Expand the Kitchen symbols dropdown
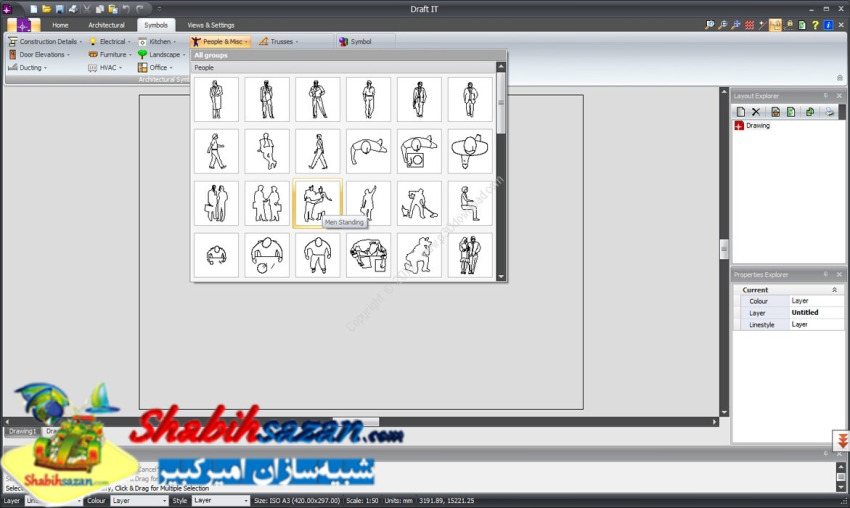 pos(157,42)
